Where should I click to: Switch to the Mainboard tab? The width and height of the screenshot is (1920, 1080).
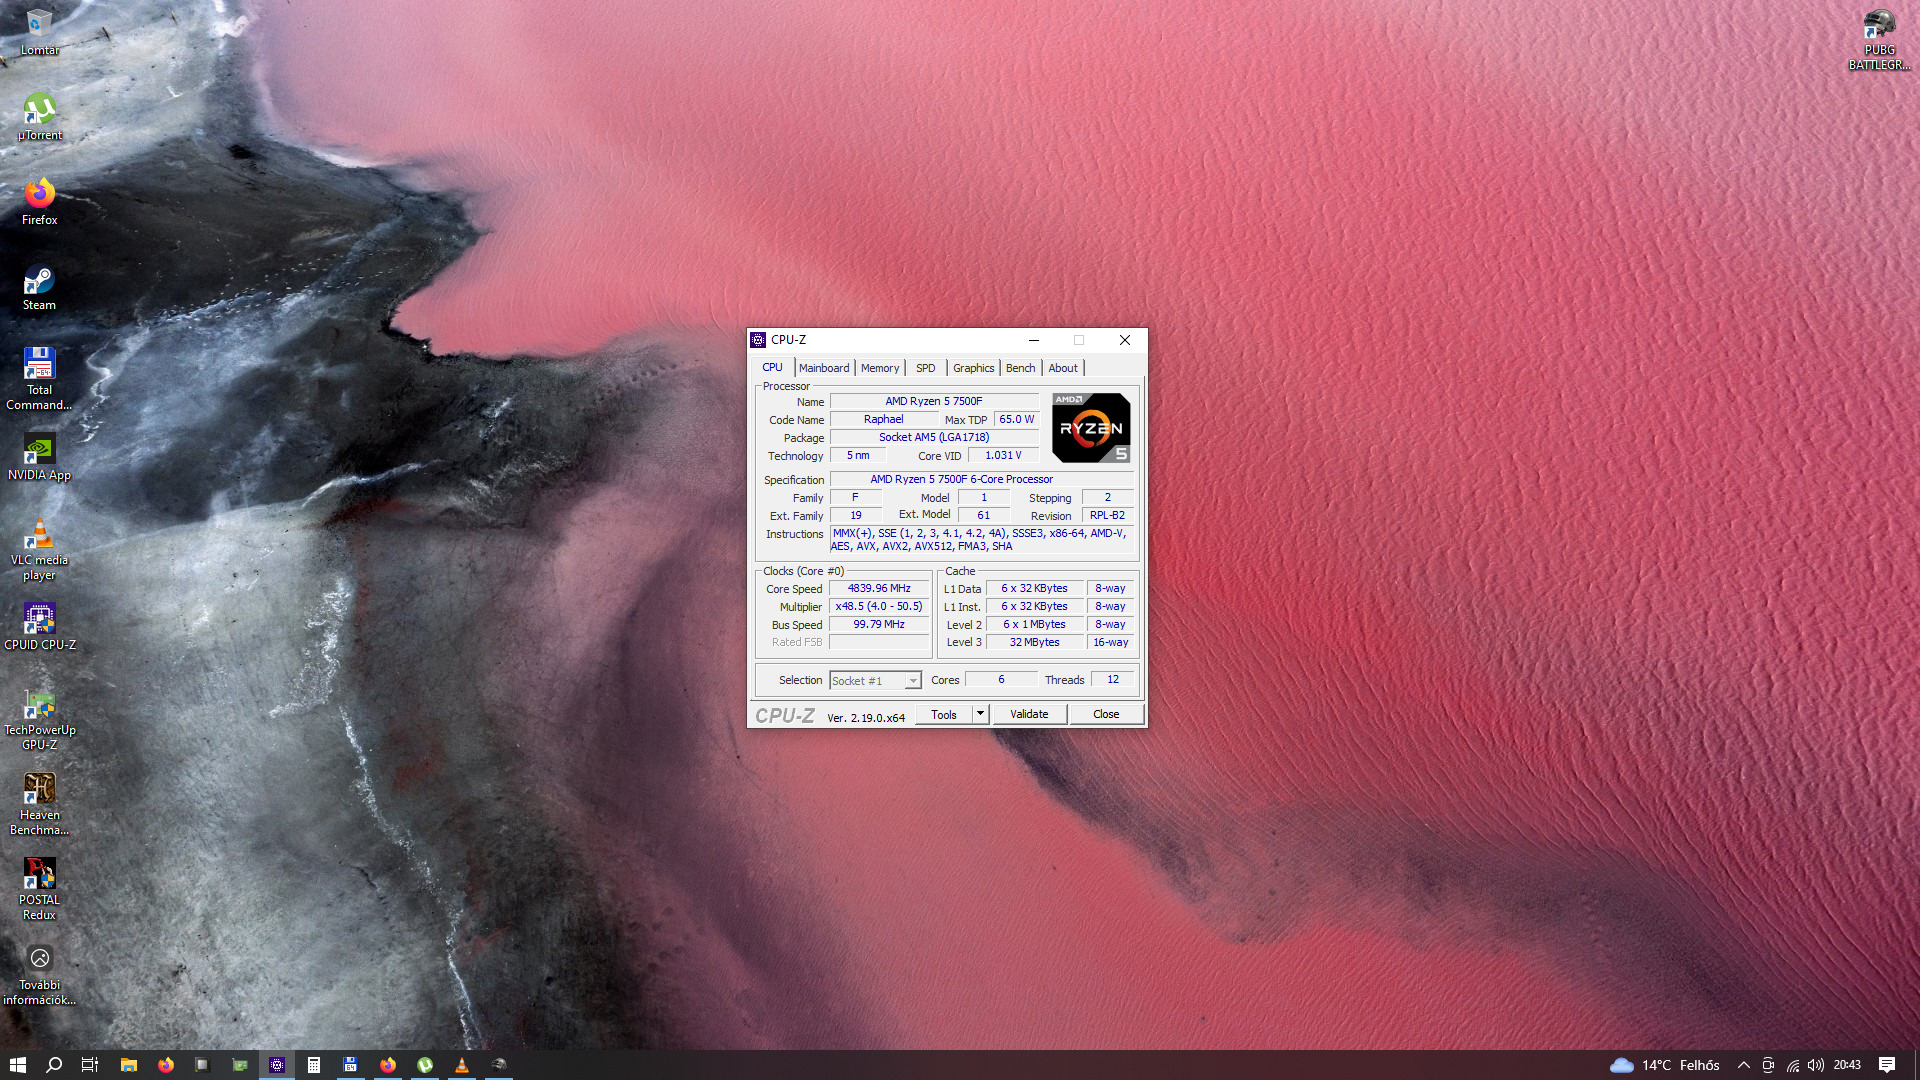pyautogui.click(x=824, y=368)
